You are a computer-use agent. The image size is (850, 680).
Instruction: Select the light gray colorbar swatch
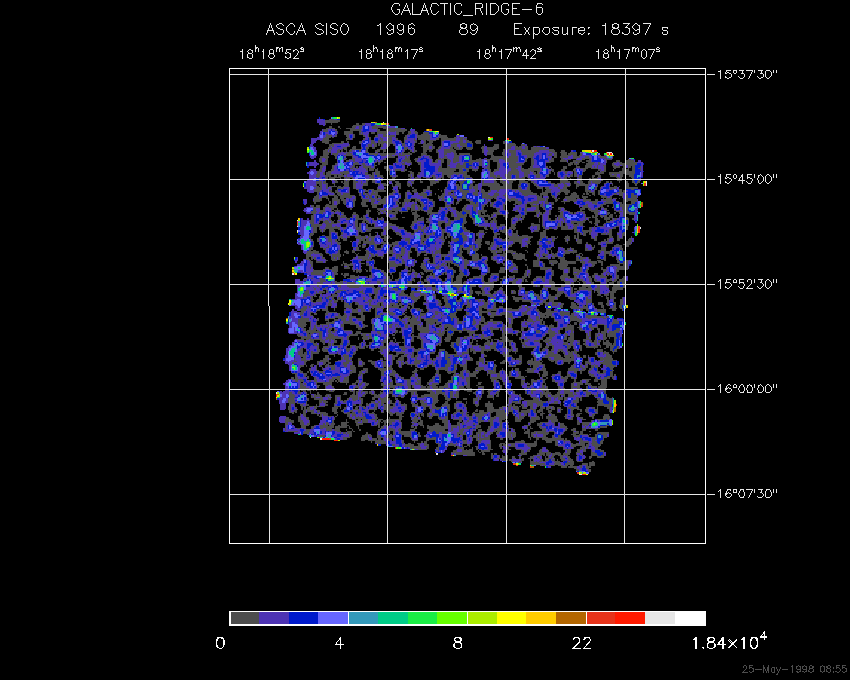(660, 618)
